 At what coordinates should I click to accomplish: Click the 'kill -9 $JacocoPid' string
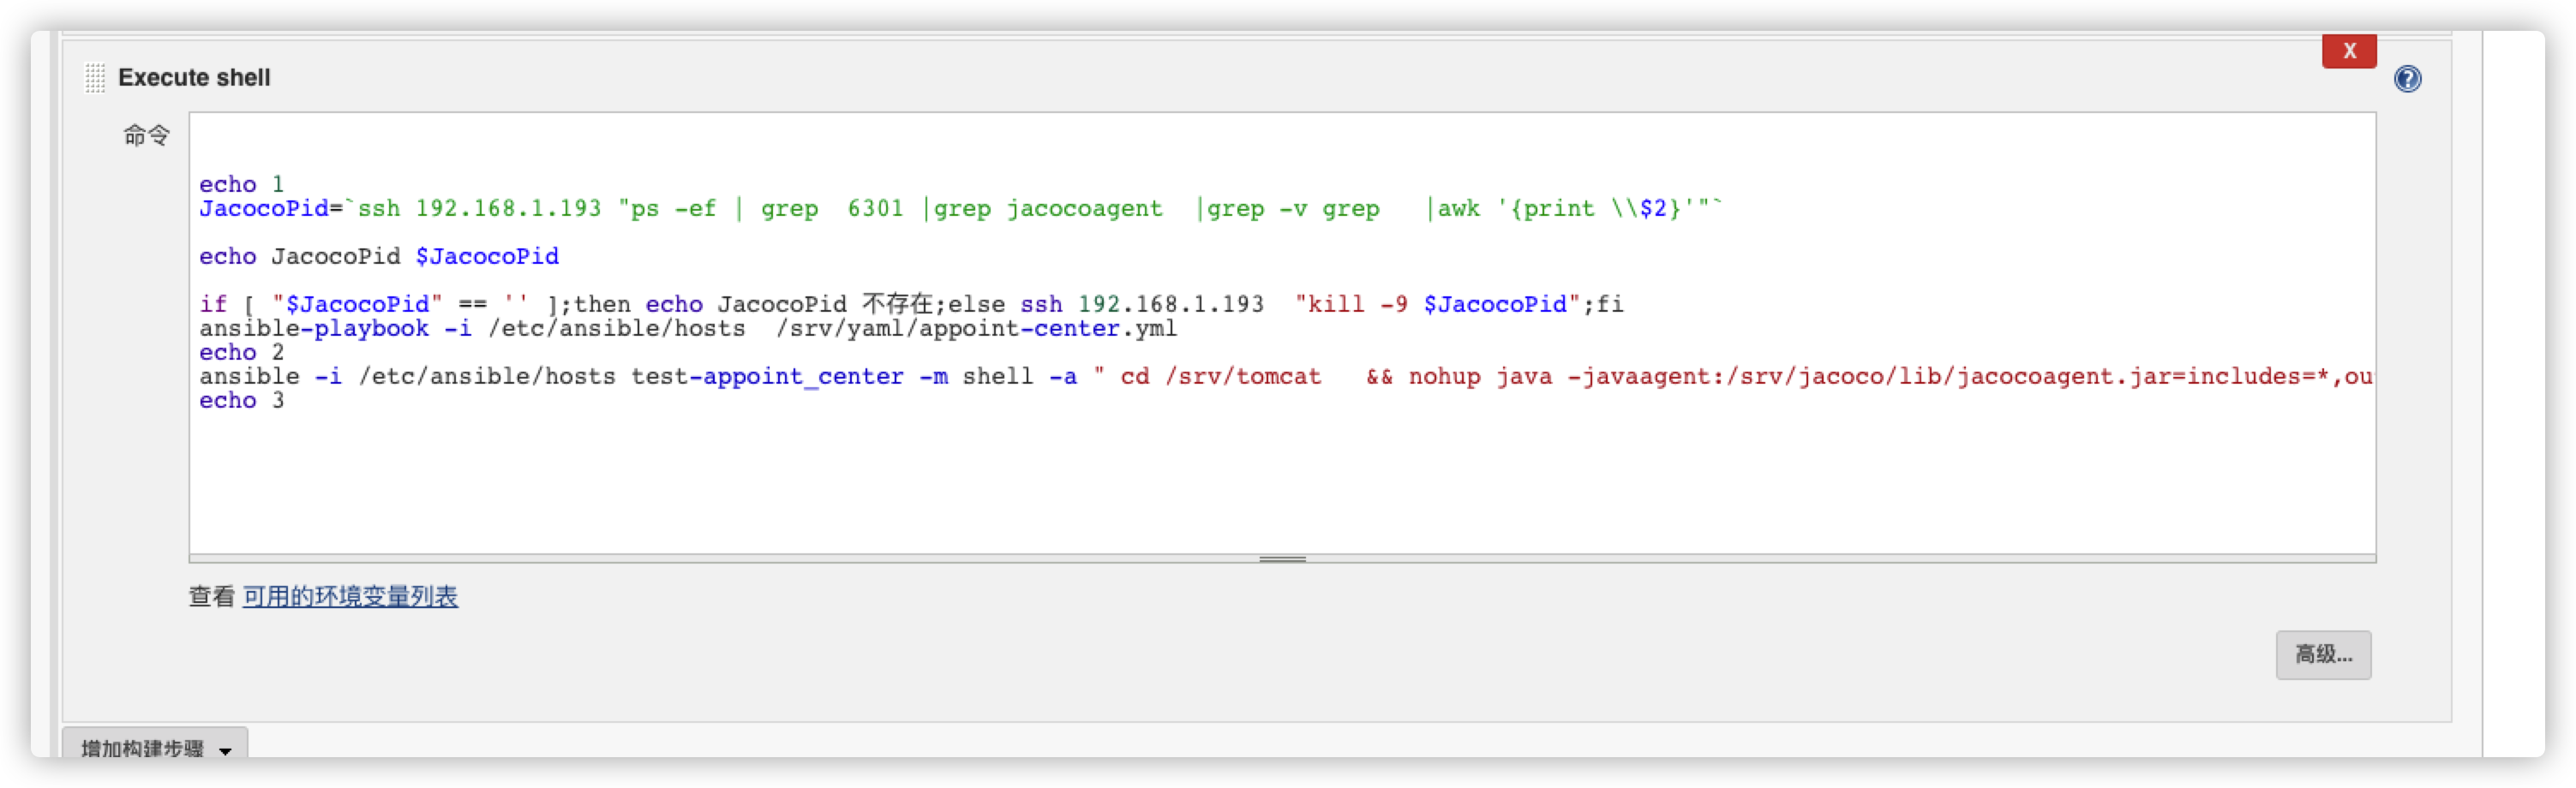(1437, 304)
